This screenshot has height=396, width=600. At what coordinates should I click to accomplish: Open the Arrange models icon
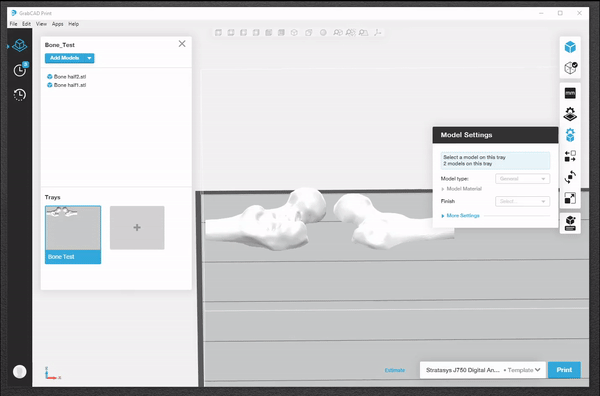pos(570,156)
